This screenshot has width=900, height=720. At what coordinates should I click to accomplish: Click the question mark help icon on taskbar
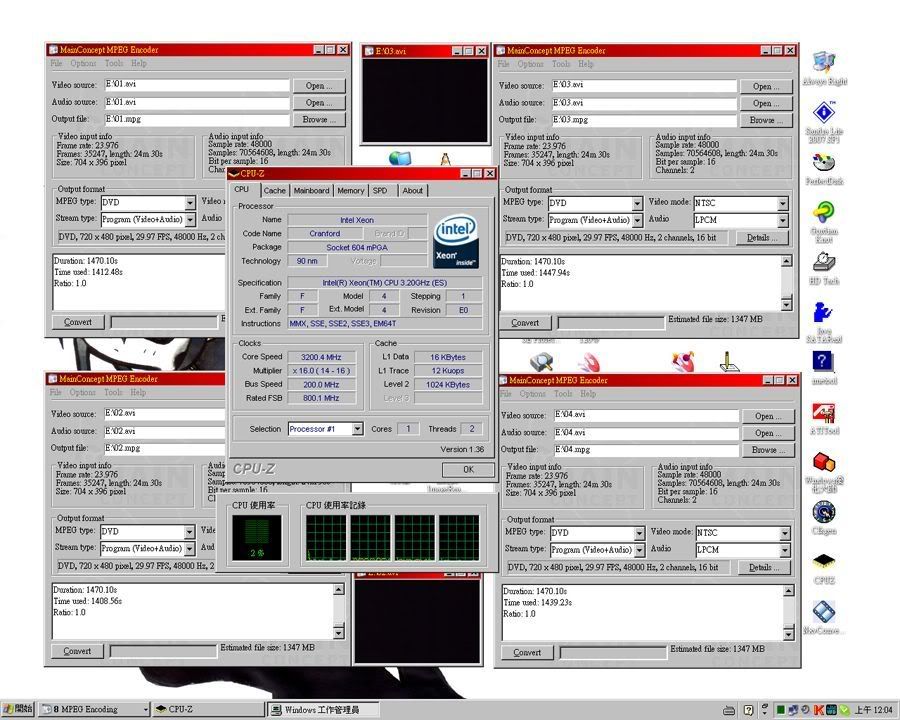pos(748,710)
